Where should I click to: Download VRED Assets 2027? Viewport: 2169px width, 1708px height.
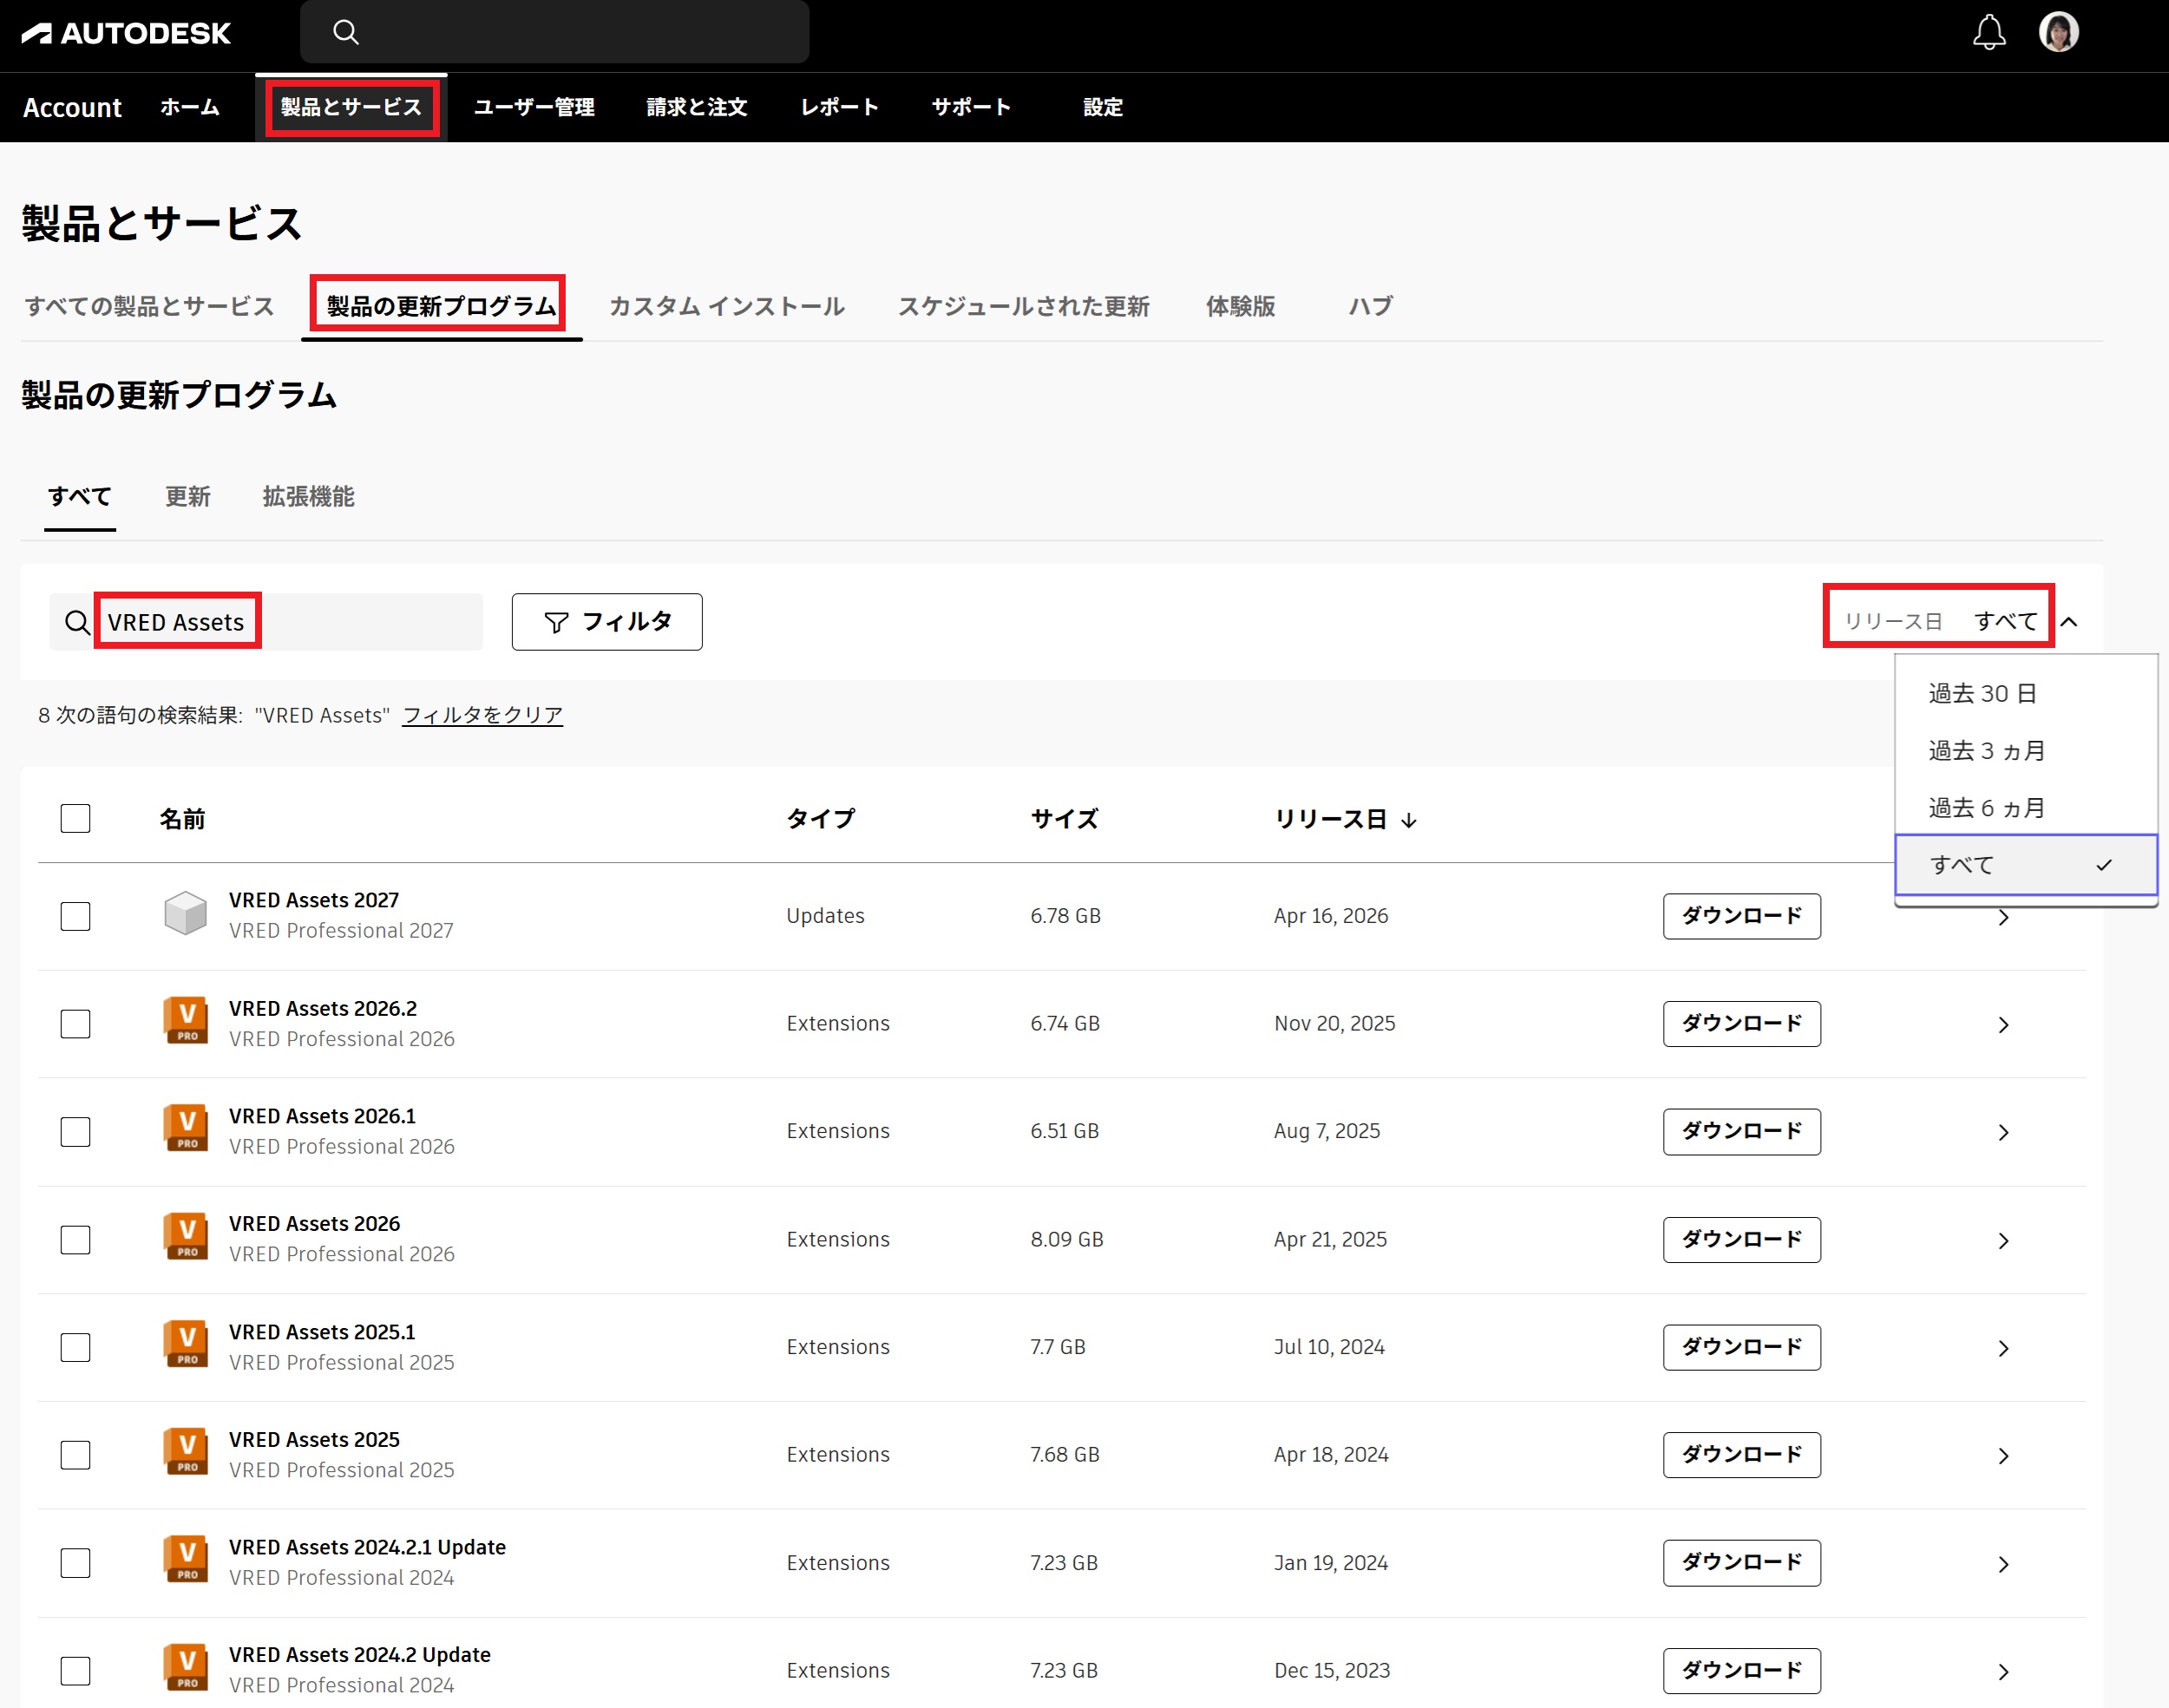coord(1742,916)
